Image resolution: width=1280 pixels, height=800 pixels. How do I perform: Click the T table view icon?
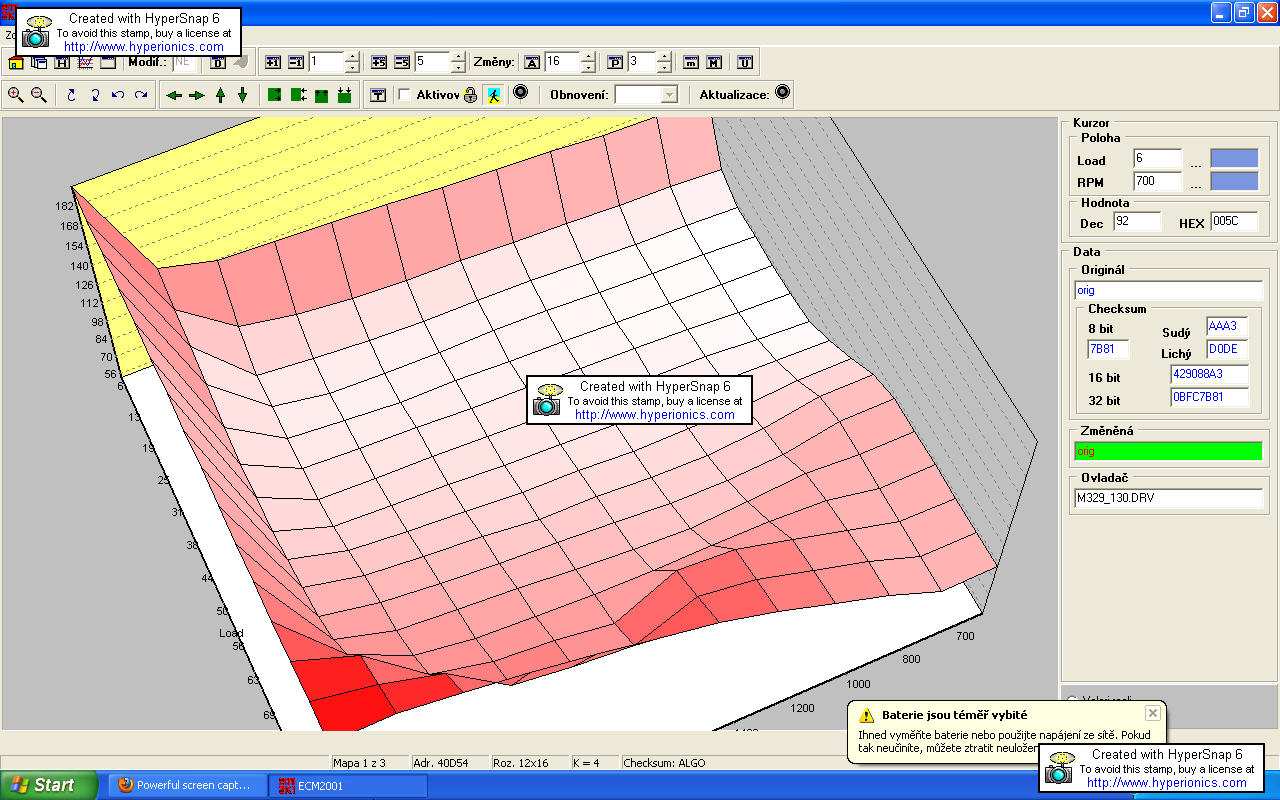click(378, 95)
